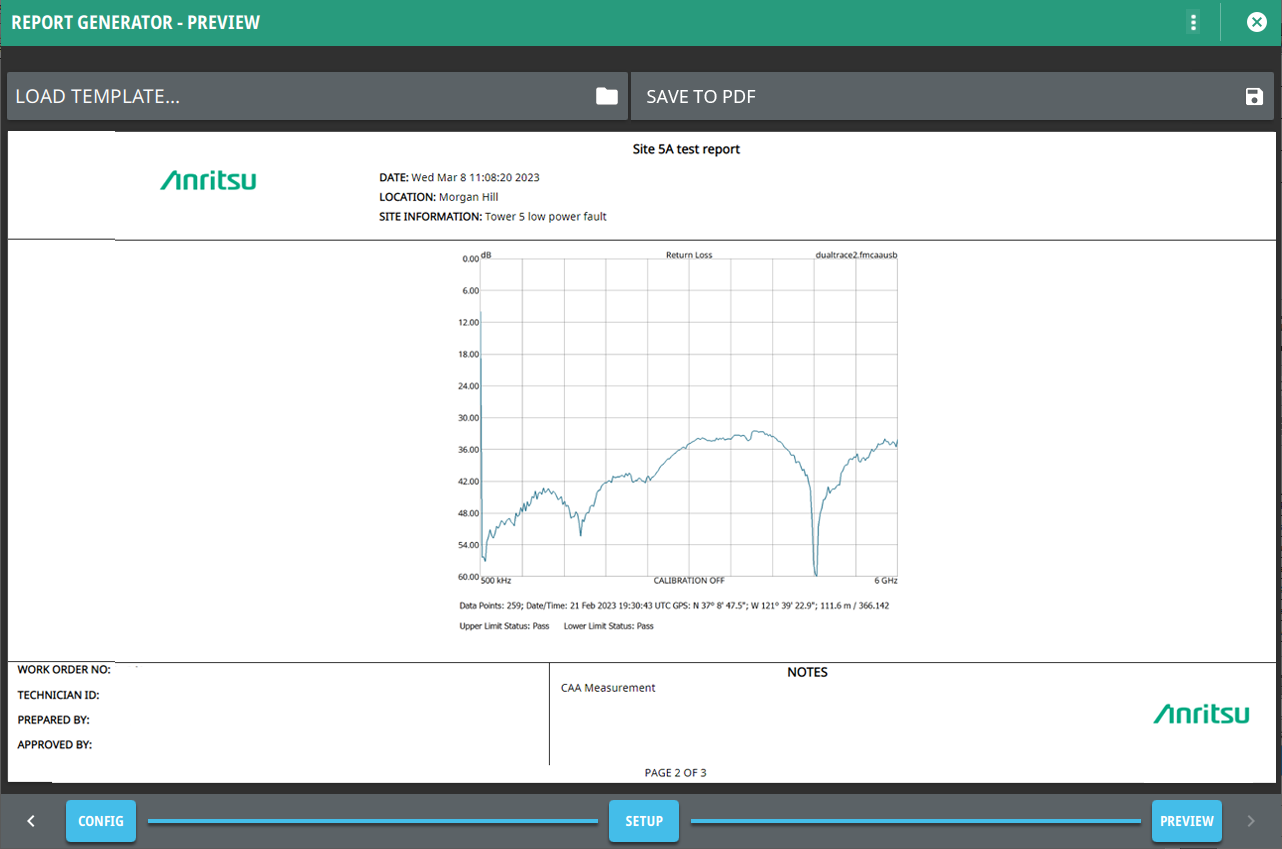This screenshot has width=1282, height=849.
Task: Click the CAA Measurement notes text
Action: click(x=608, y=688)
